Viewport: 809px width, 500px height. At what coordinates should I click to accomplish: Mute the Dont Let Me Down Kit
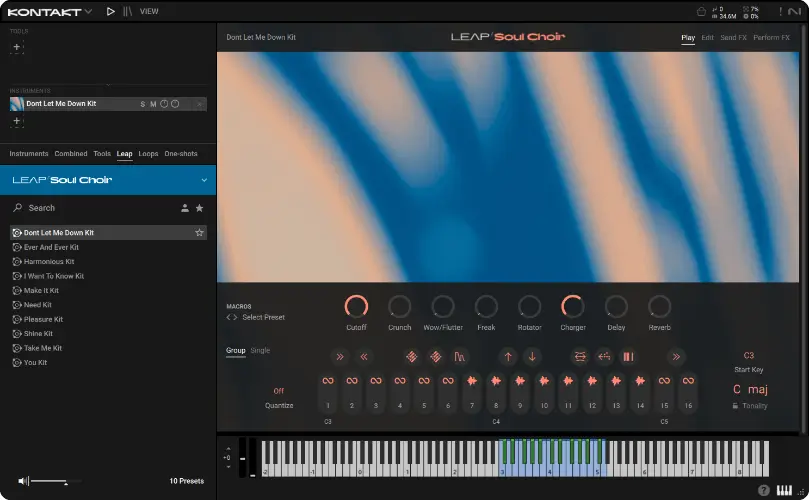(153, 104)
